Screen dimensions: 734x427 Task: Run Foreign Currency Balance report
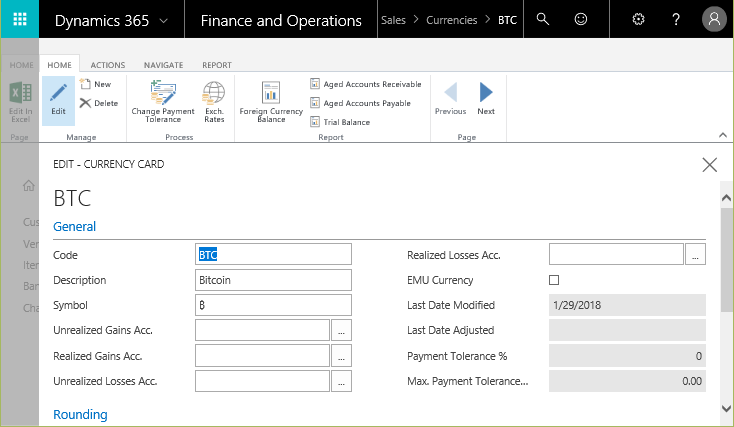271,100
